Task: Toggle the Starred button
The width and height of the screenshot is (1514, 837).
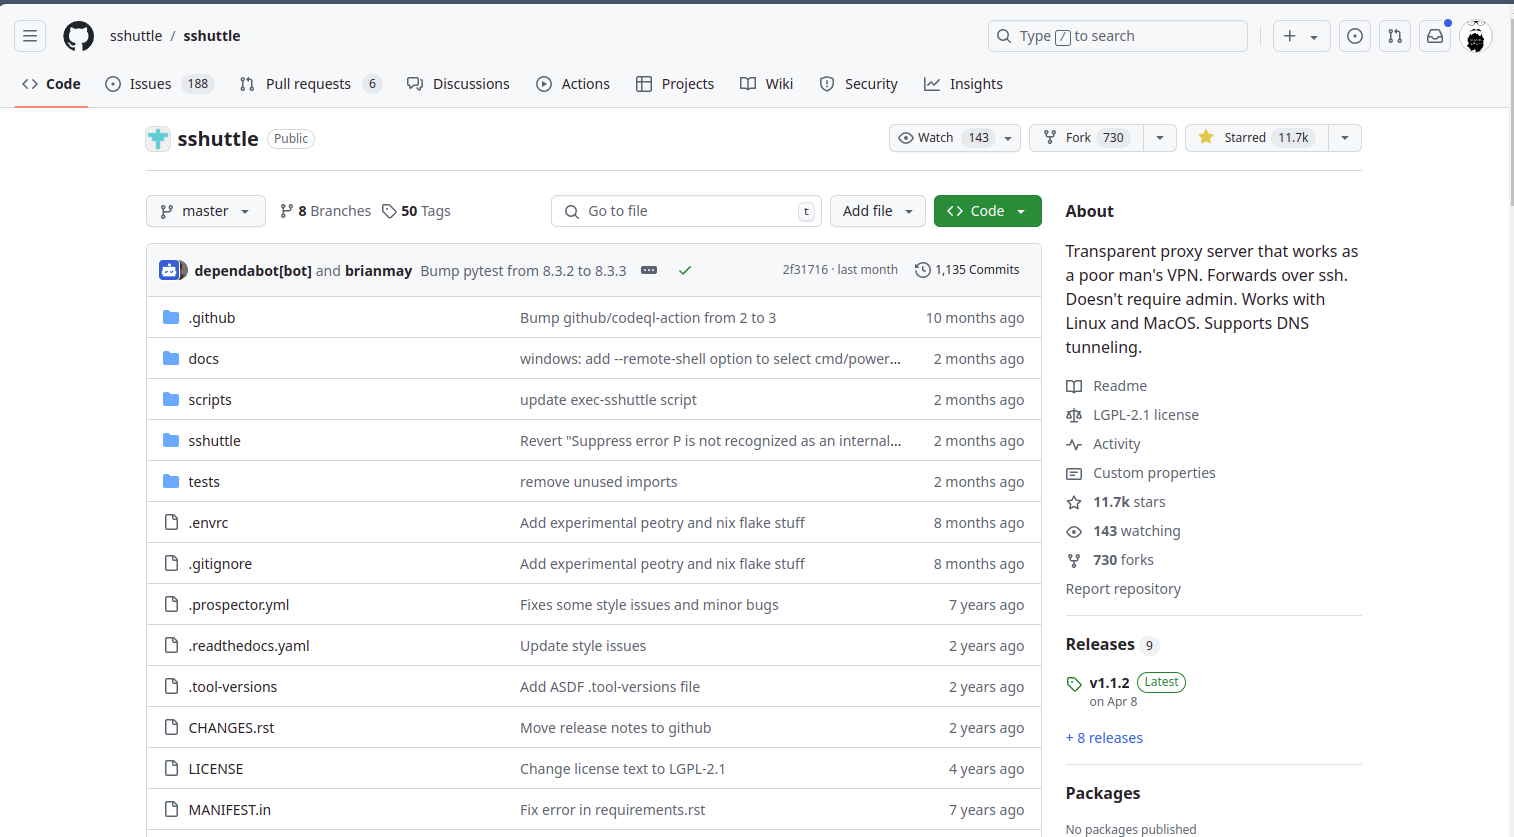Action: click(x=1257, y=138)
